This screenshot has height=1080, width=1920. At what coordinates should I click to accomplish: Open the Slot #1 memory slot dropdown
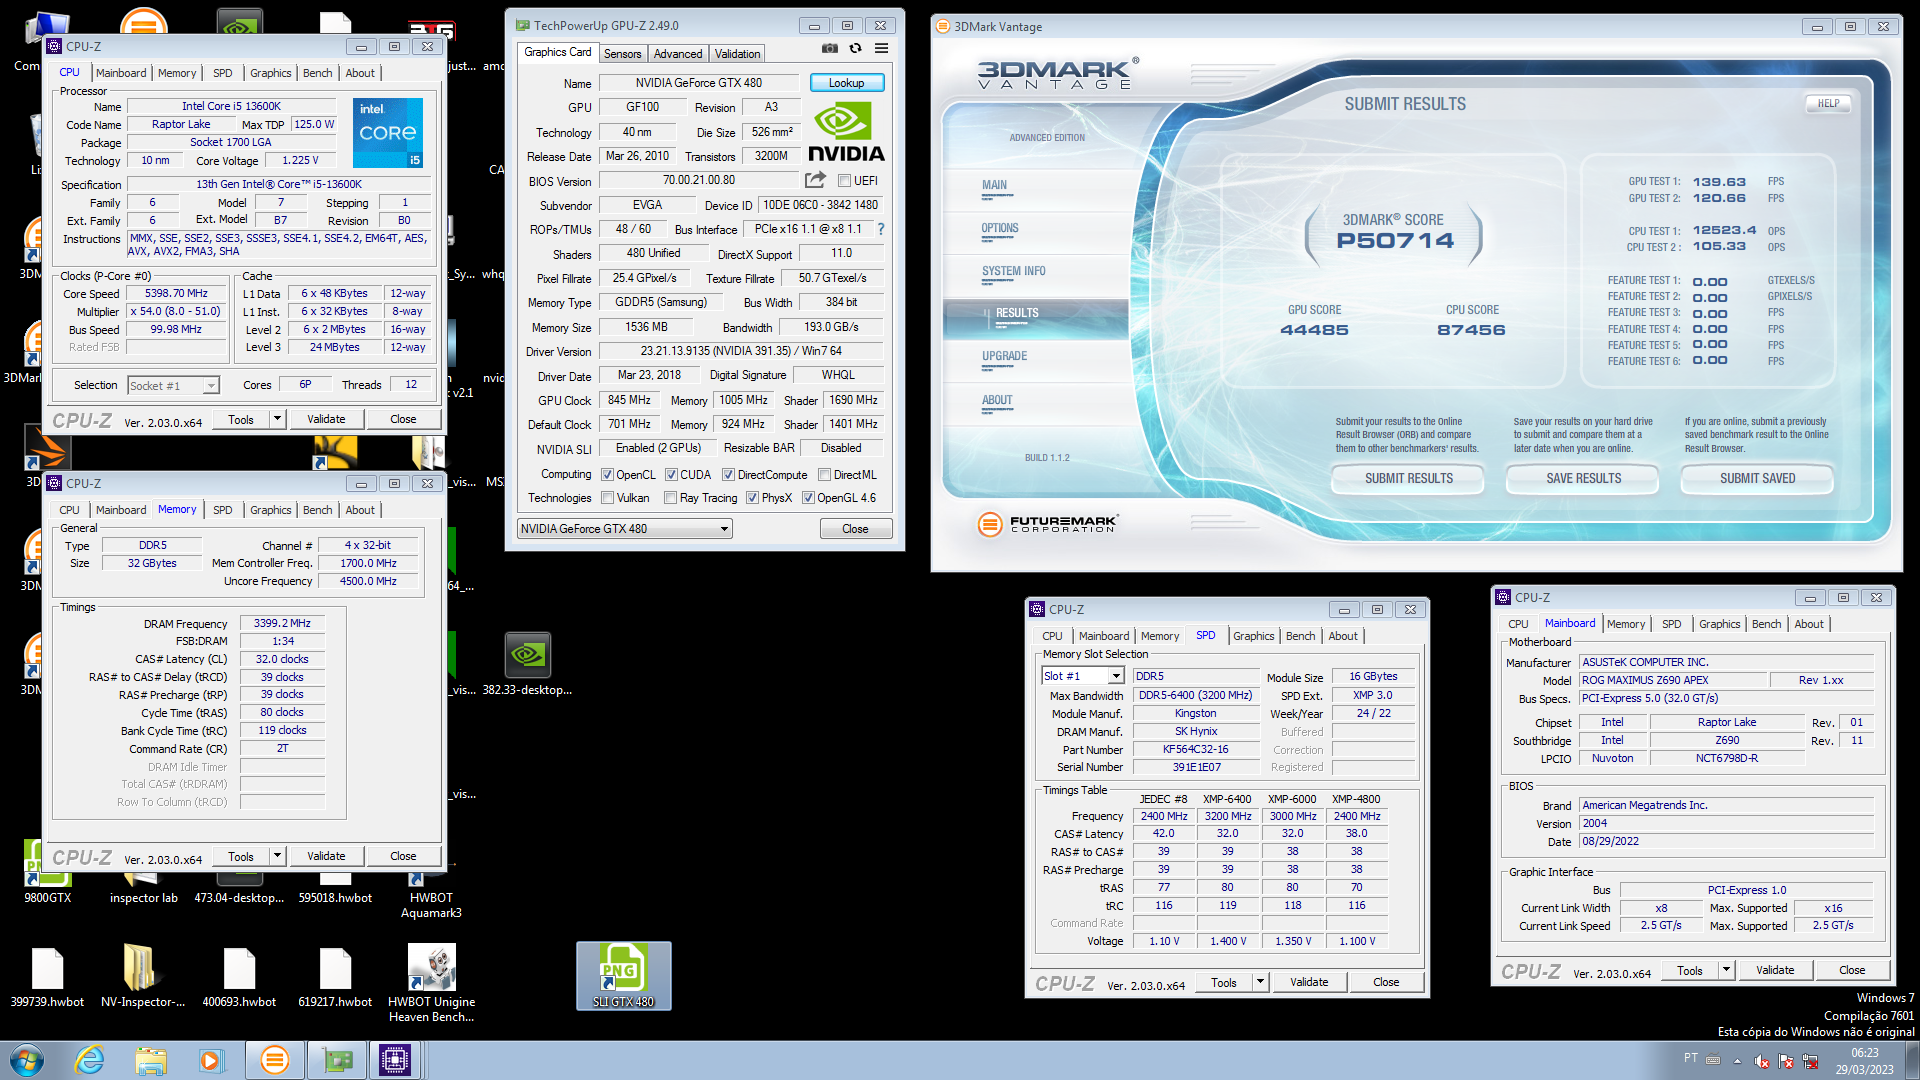(1083, 676)
